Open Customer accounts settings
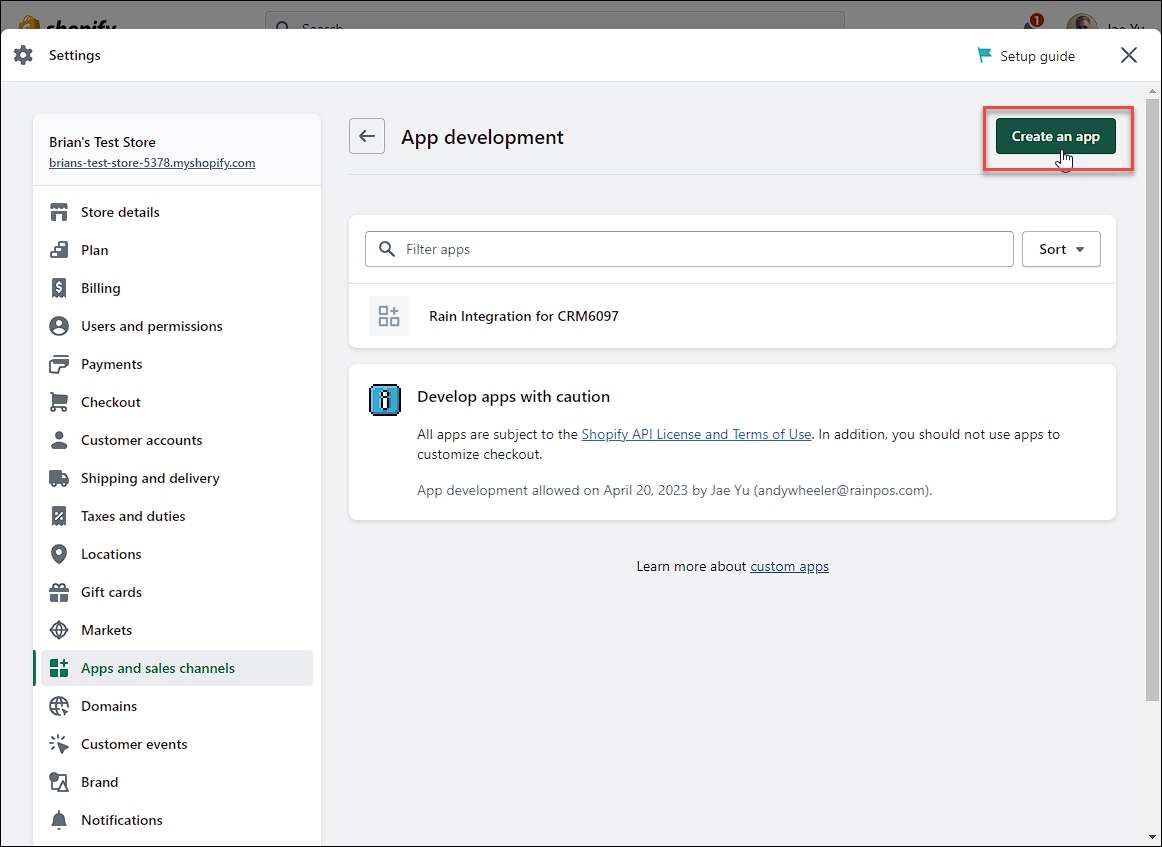This screenshot has height=847, width=1162. coord(176,440)
